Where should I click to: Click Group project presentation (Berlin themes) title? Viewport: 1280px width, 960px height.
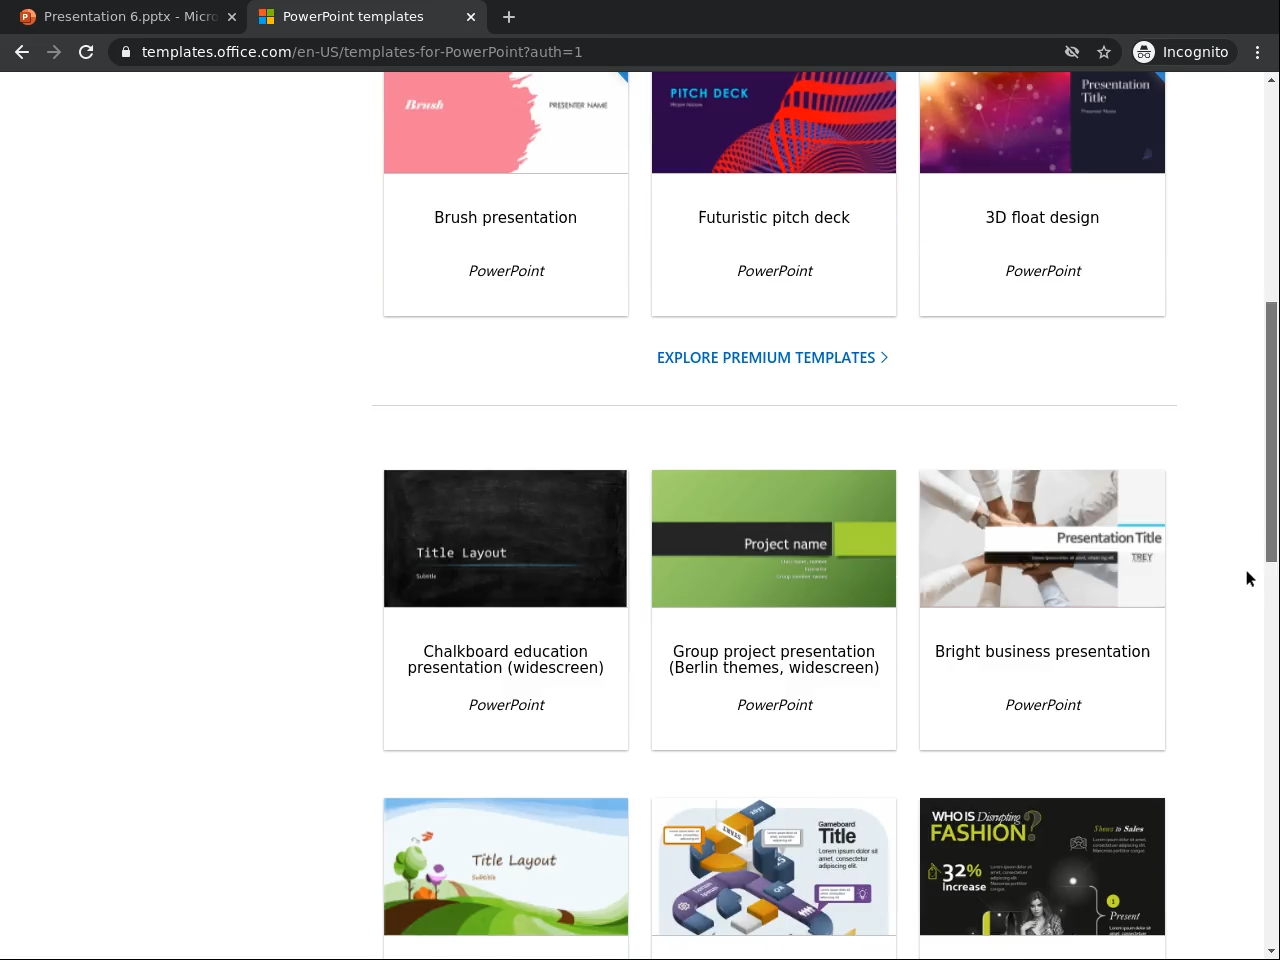(x=774, y=660)
